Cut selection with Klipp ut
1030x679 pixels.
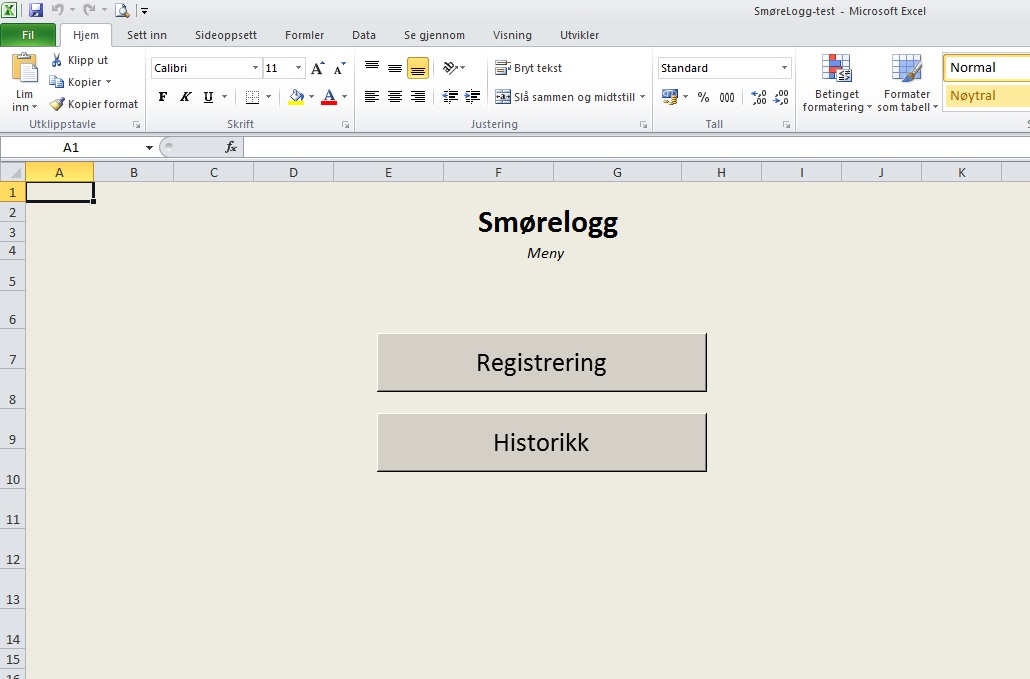tap(79, 60)
